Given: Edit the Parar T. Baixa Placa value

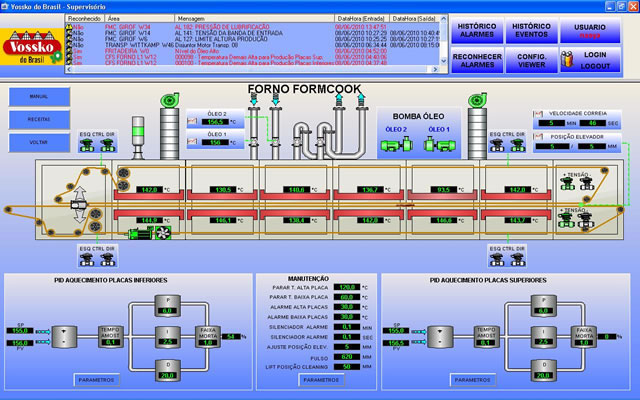Looking at the screenshot, I should coord(347,297).
